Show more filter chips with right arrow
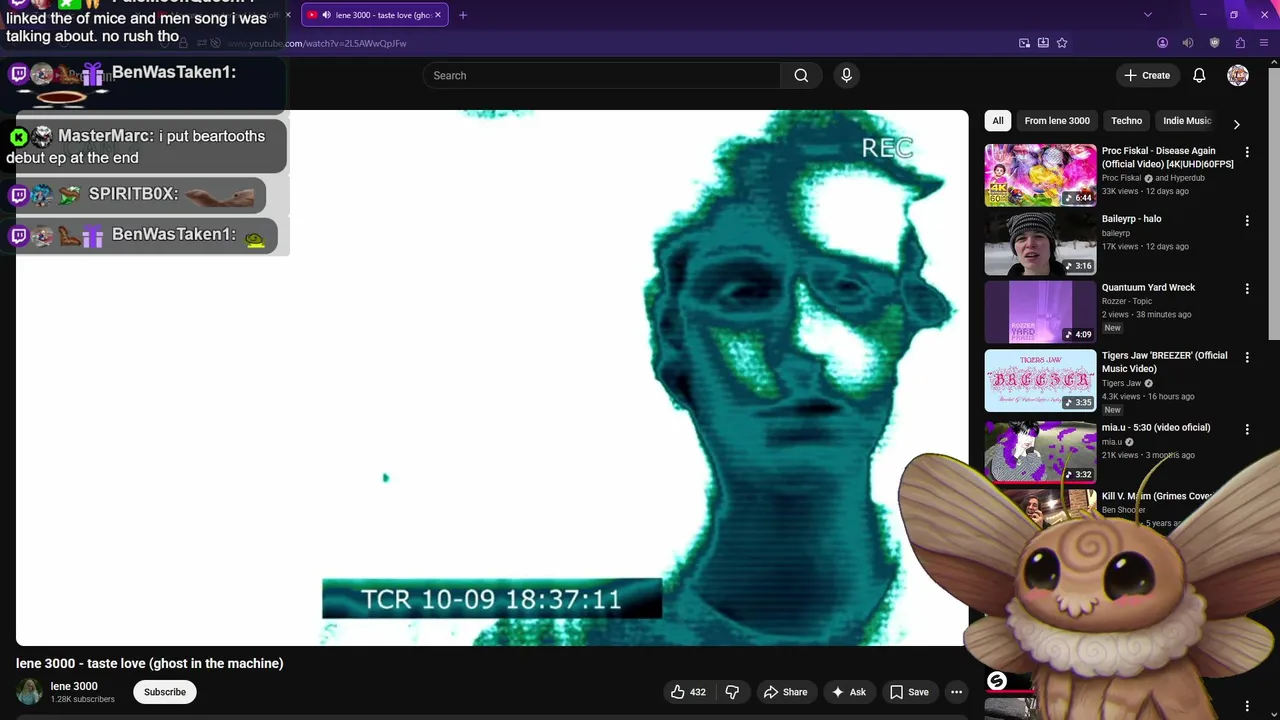 point(1236,124)
